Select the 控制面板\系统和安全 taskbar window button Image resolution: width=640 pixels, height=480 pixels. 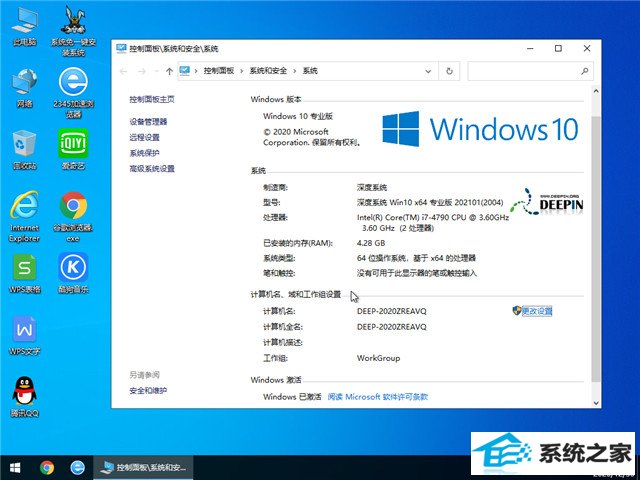(144, 467)
